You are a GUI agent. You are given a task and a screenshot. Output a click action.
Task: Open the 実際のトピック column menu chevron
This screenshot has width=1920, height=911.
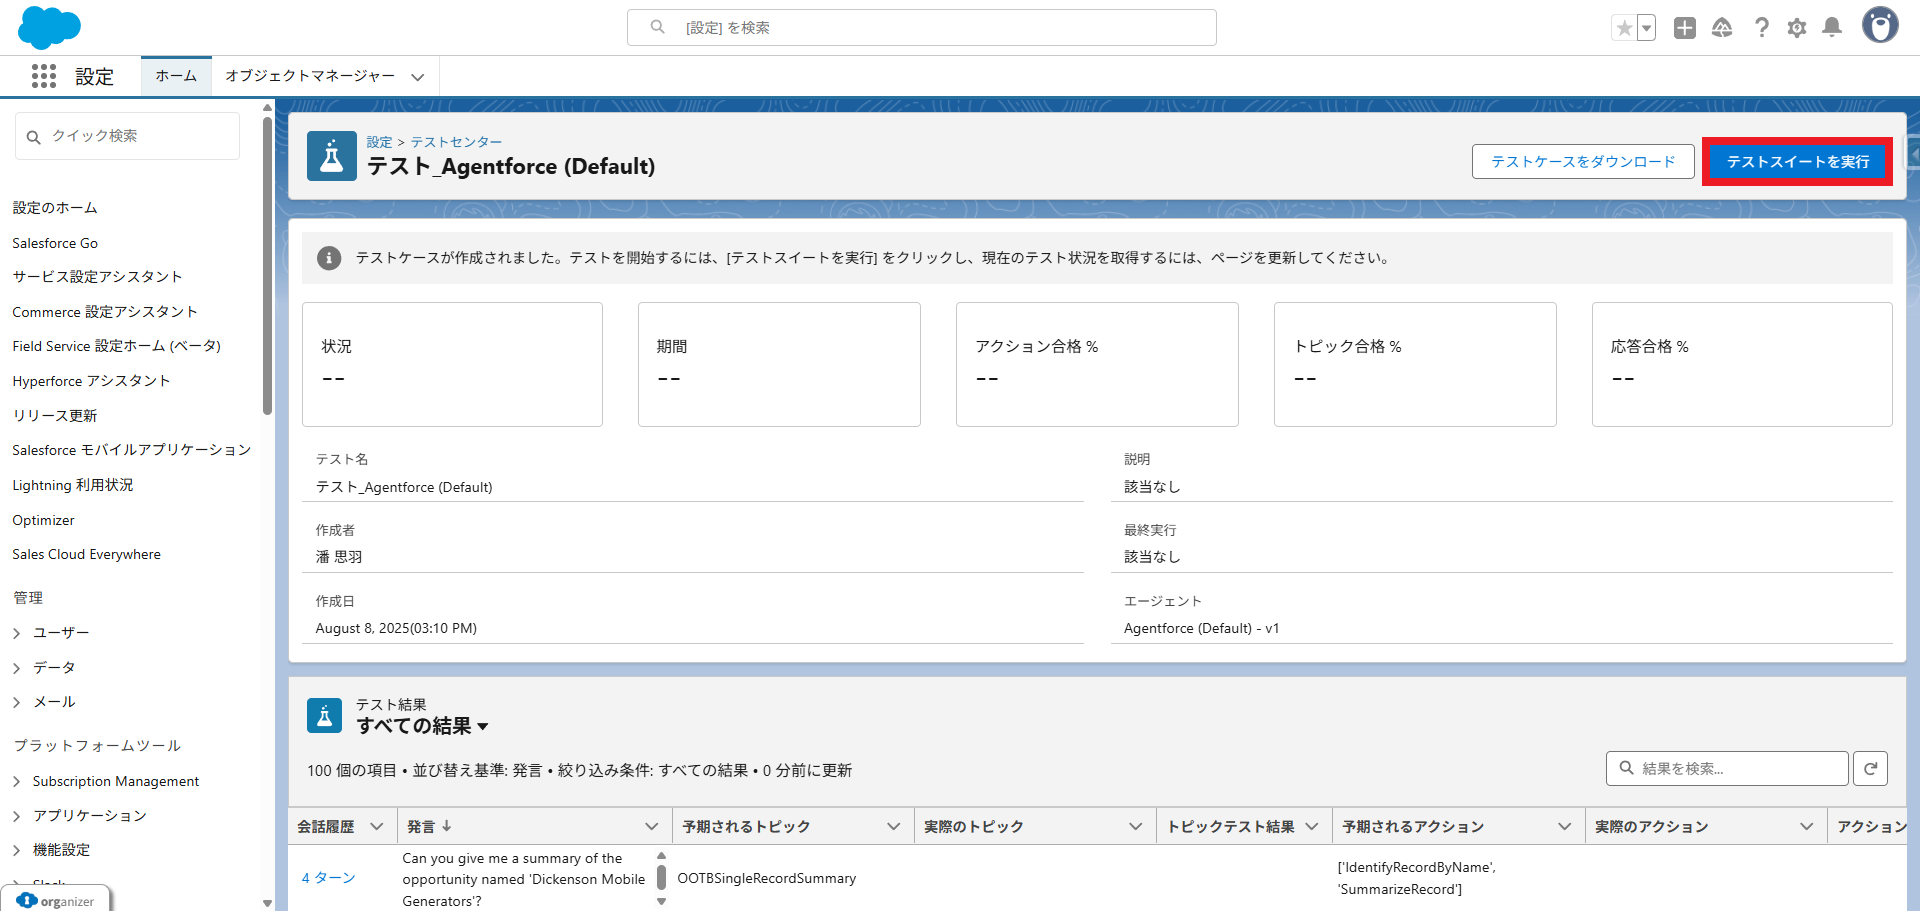[1136, 826]
